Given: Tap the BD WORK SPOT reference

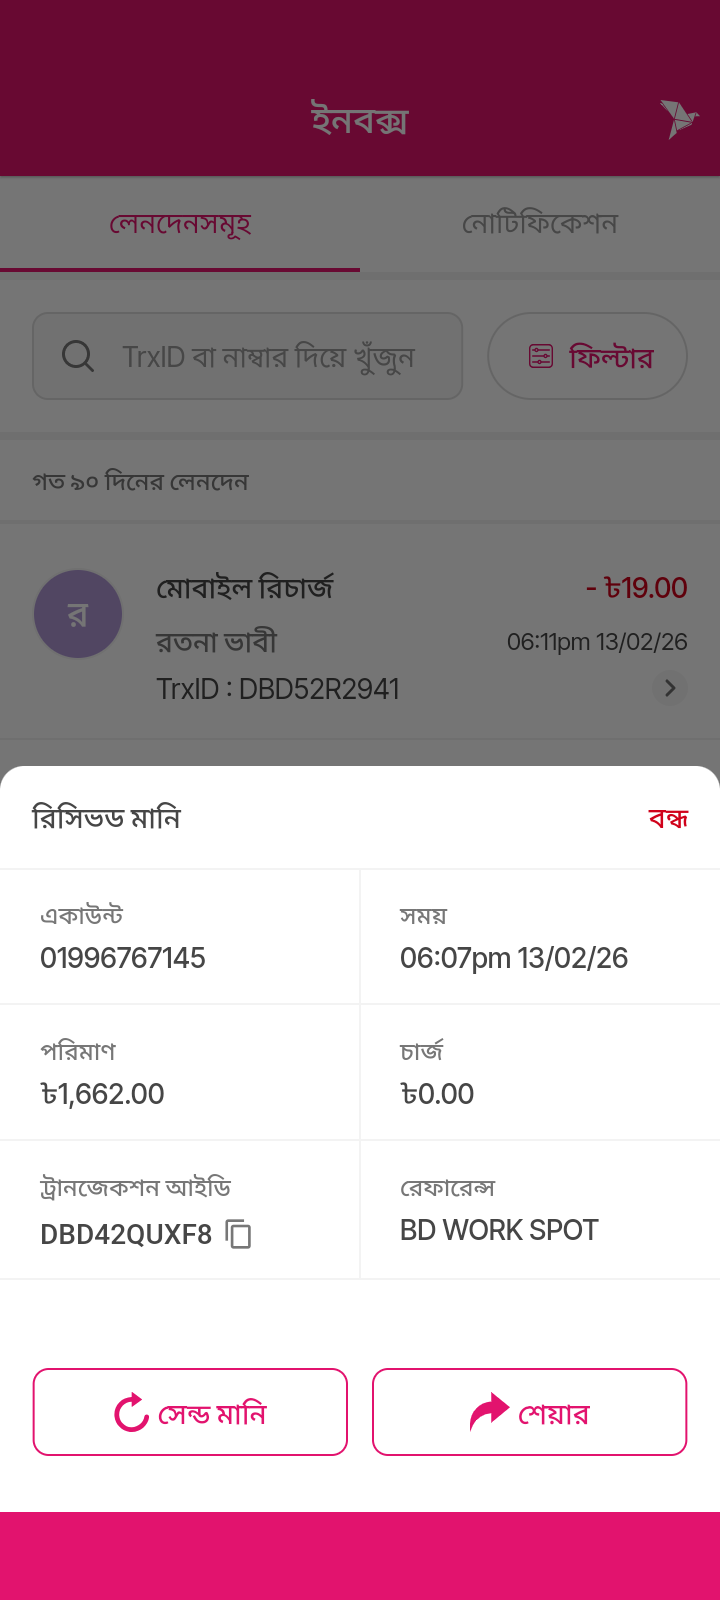Looking at the screenshot, I should pos(499,1230).
